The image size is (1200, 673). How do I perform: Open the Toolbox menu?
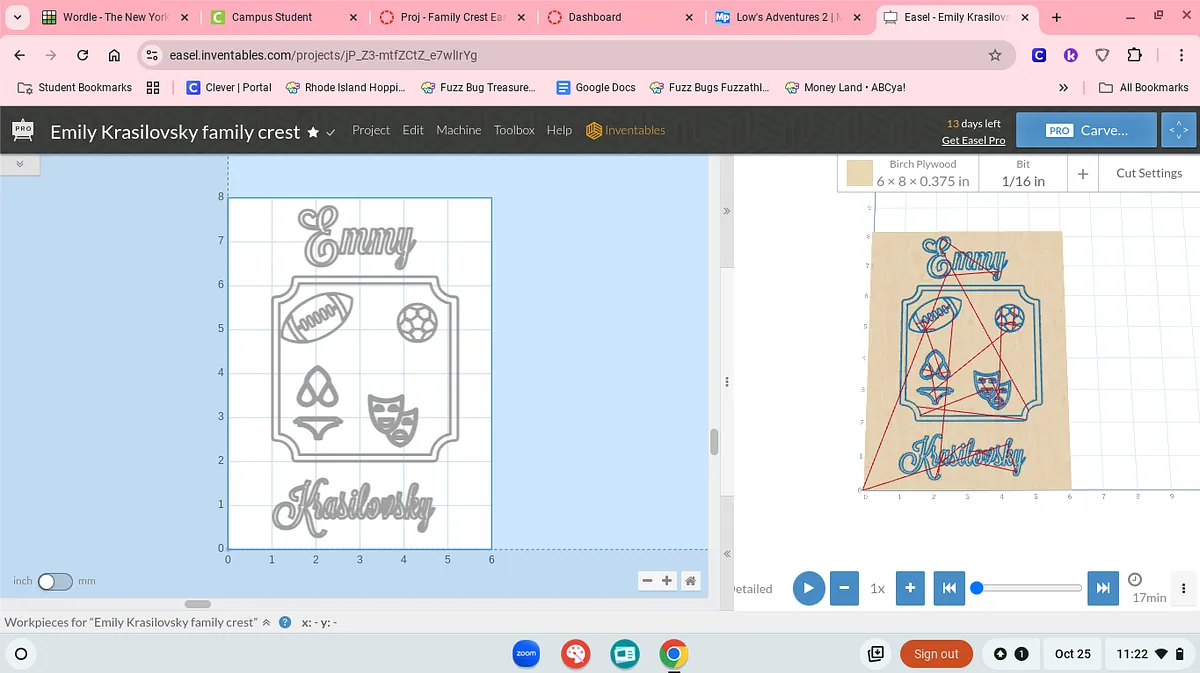pos(514,130)
